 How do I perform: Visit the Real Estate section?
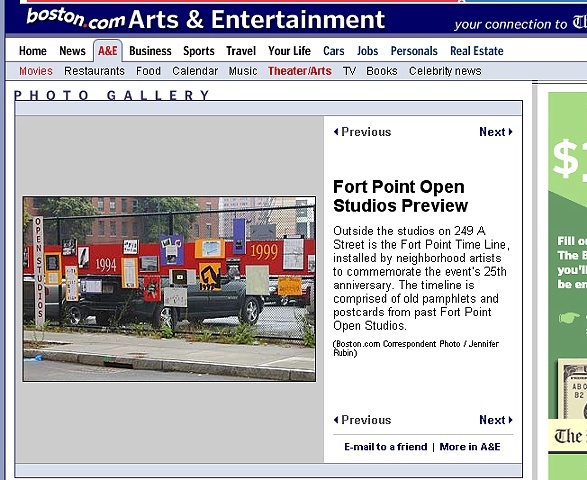coord(477,51)
